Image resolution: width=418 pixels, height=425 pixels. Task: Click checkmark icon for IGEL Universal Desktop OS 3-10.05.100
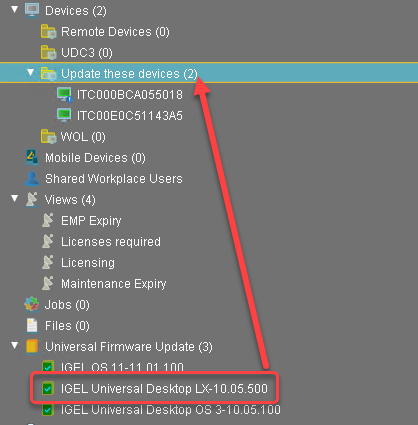48,409
